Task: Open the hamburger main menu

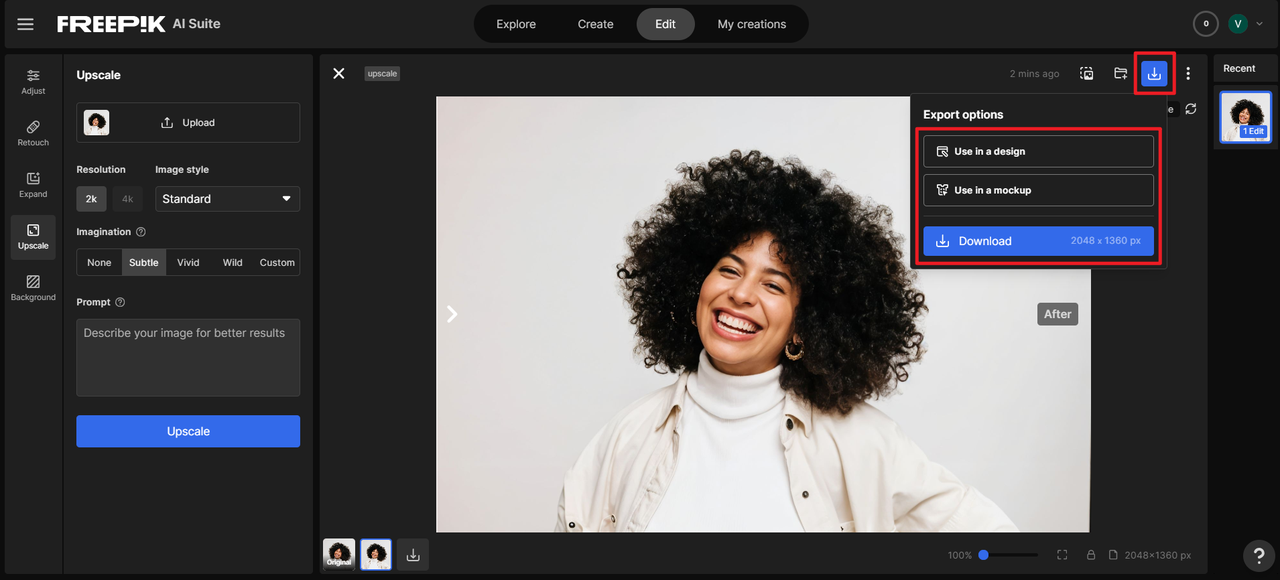Action: coord(25,24)
